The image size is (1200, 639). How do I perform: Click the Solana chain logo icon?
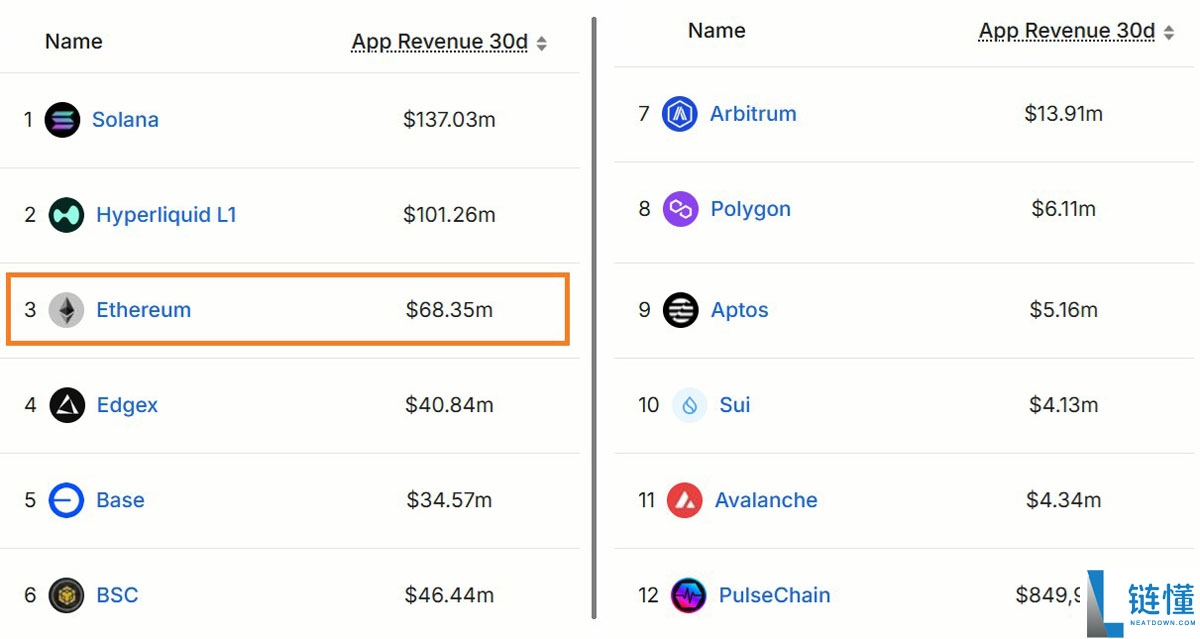(x=62, y=120)
